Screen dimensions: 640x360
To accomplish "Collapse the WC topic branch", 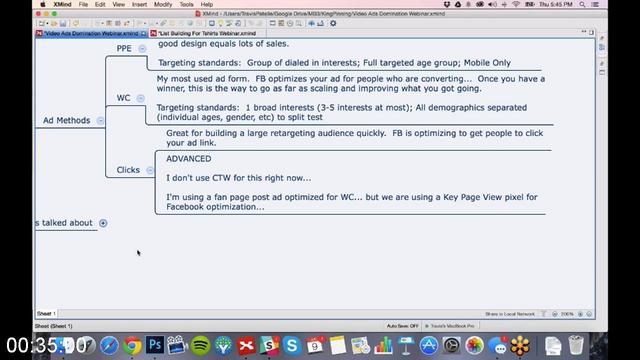I will (x=141, y=98).
